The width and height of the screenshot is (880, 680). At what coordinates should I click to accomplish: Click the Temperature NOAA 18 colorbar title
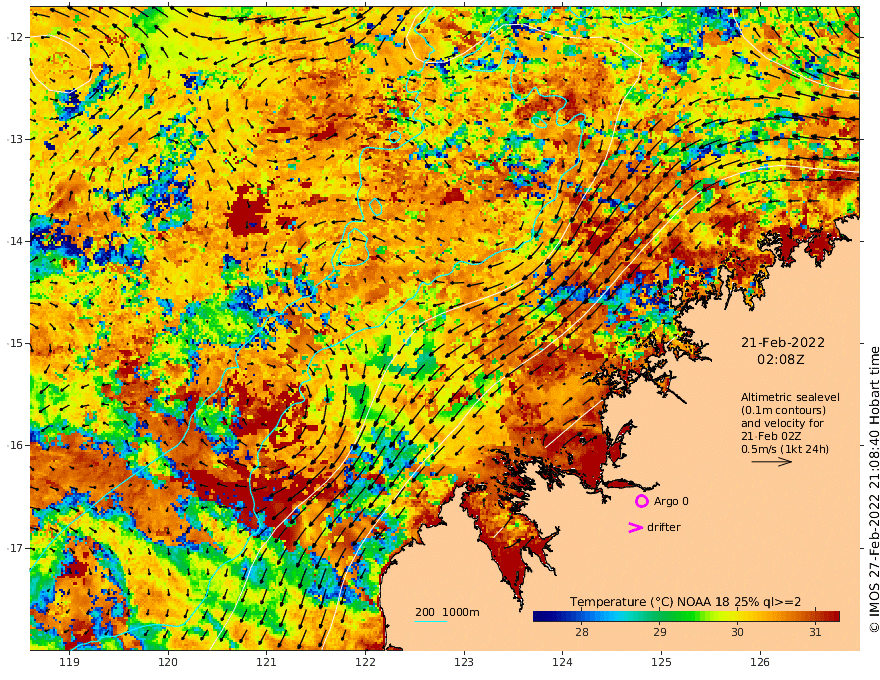(x=685, y=602)
